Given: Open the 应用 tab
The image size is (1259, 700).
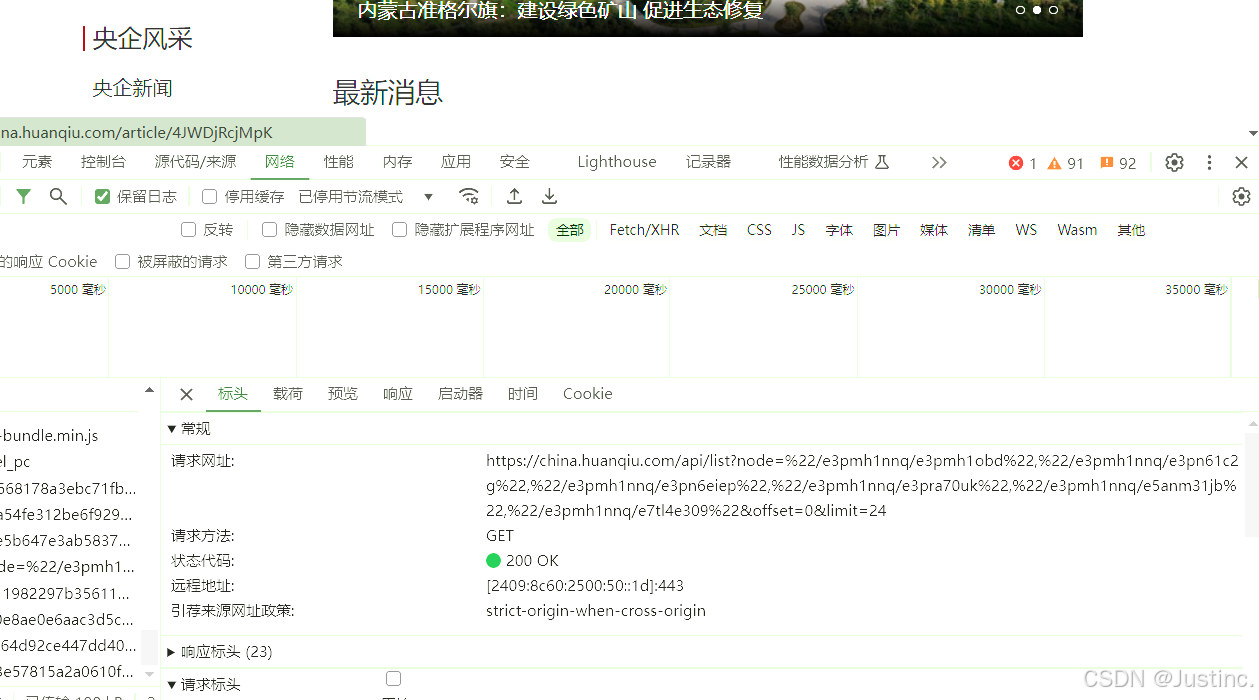Looking at the screenshot, I should click(x=456, y=162).
